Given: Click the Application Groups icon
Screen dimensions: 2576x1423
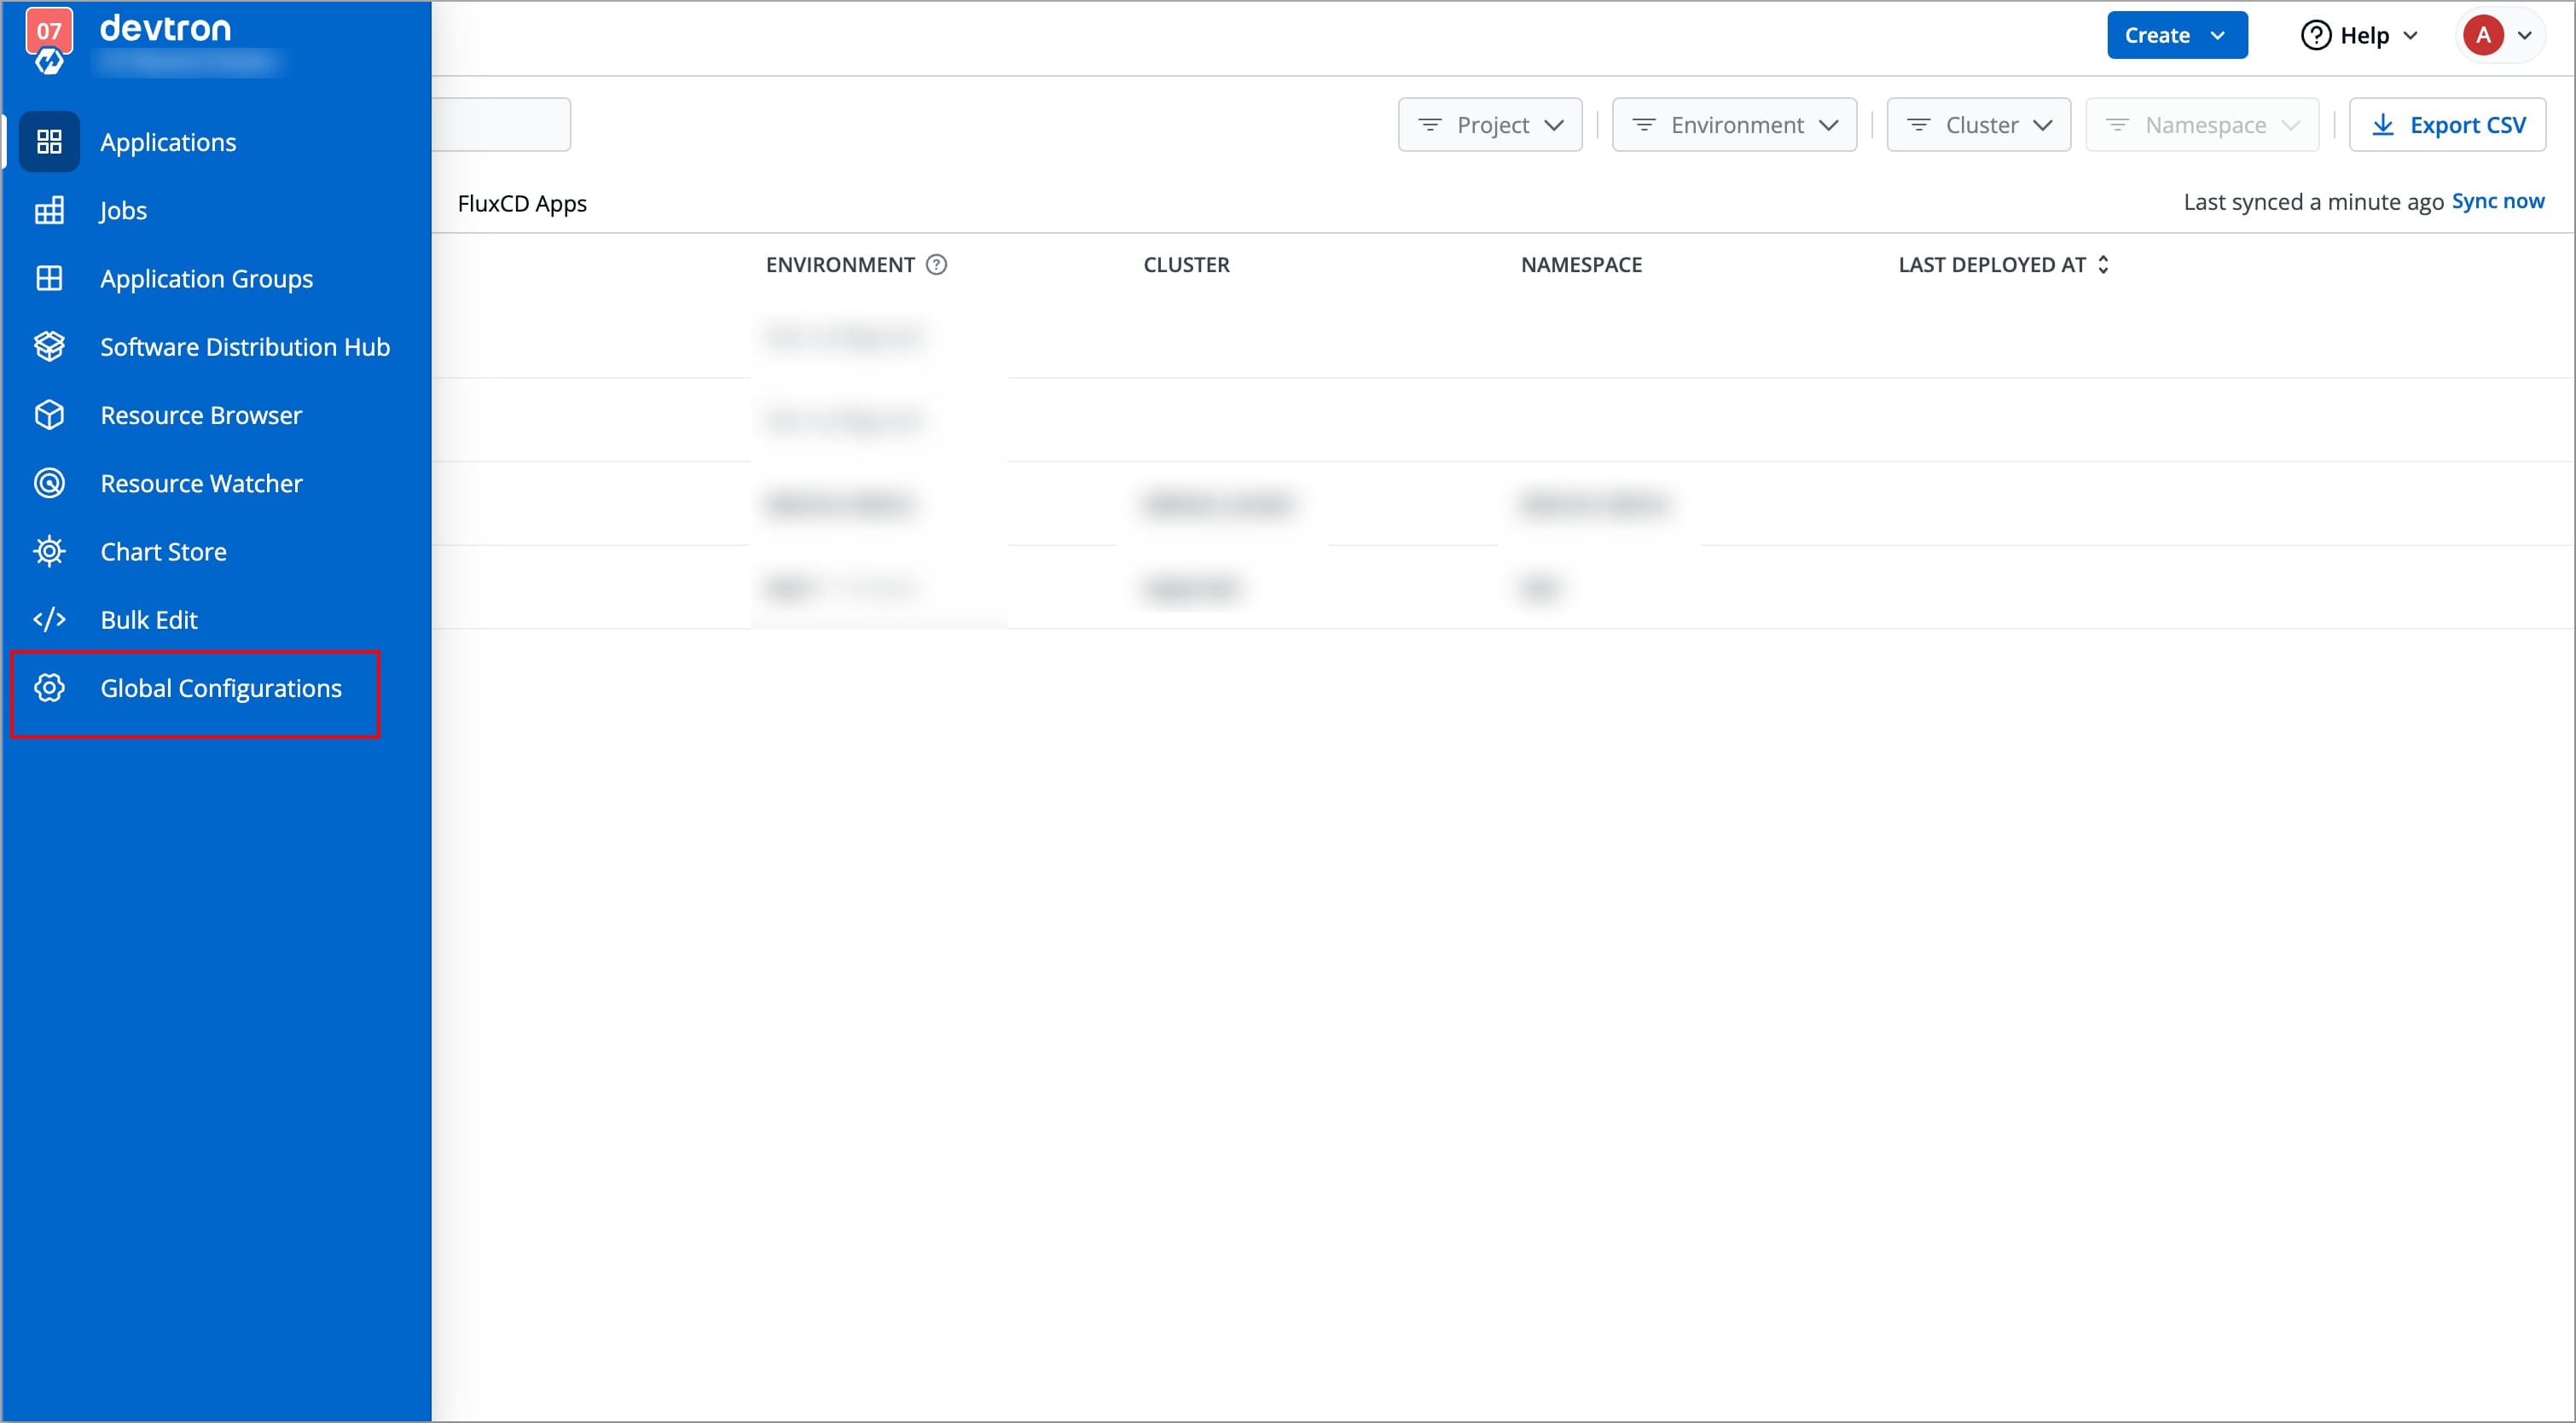Looking at the screenshot, I should pos(49,278).
